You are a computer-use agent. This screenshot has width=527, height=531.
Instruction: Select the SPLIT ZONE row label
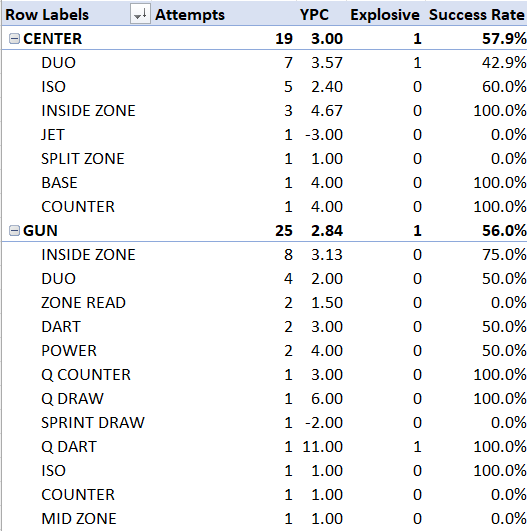pyautogui.click(x=83, y=159)
